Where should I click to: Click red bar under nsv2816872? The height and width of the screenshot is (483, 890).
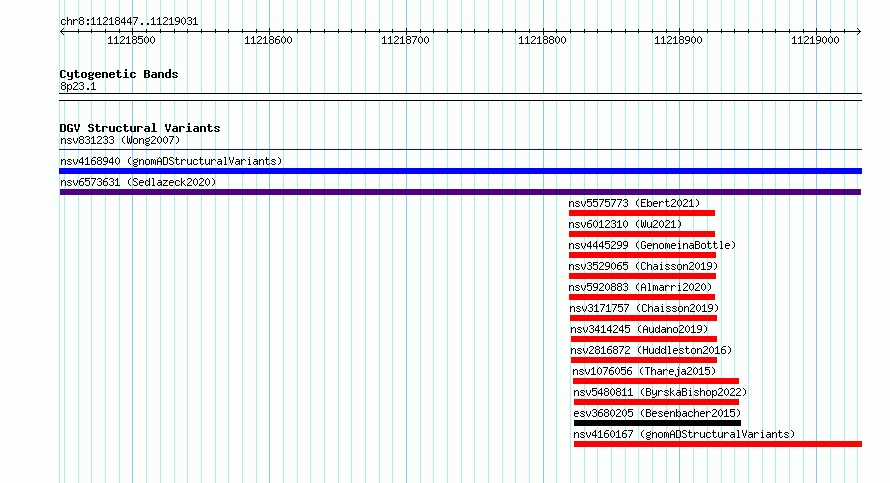[644, 360]
